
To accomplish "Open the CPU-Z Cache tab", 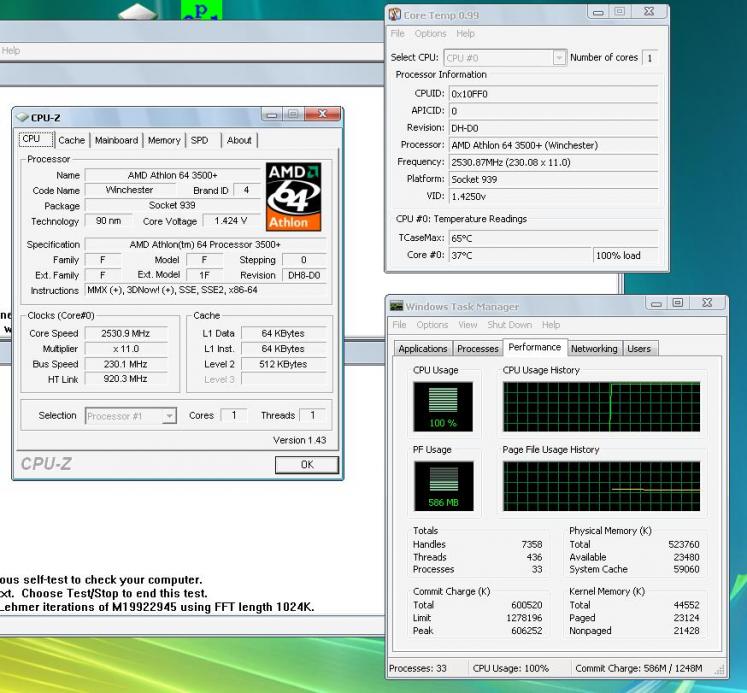I will click(71, 141).
